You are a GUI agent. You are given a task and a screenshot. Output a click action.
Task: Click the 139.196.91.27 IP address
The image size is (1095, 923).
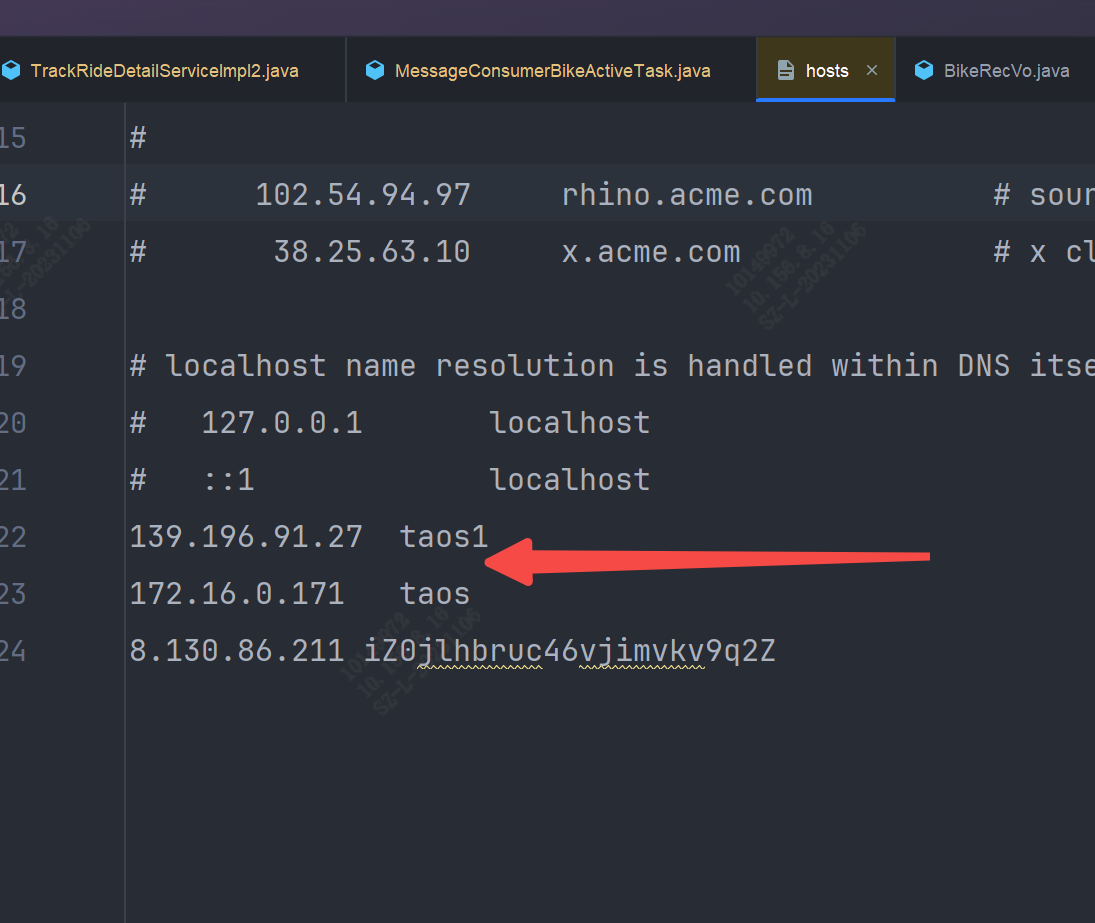tap(246, 537)
